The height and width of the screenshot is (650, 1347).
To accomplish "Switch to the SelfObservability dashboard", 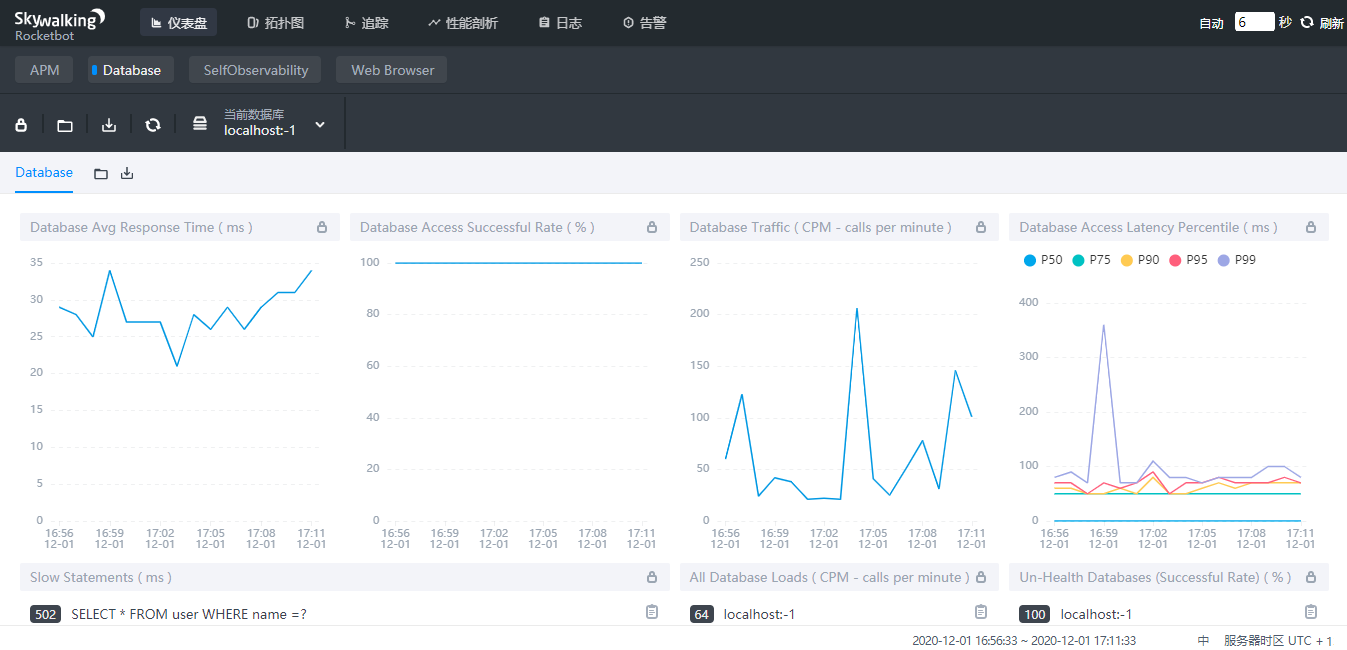I will pyautogui.click(x=256, y=70).
